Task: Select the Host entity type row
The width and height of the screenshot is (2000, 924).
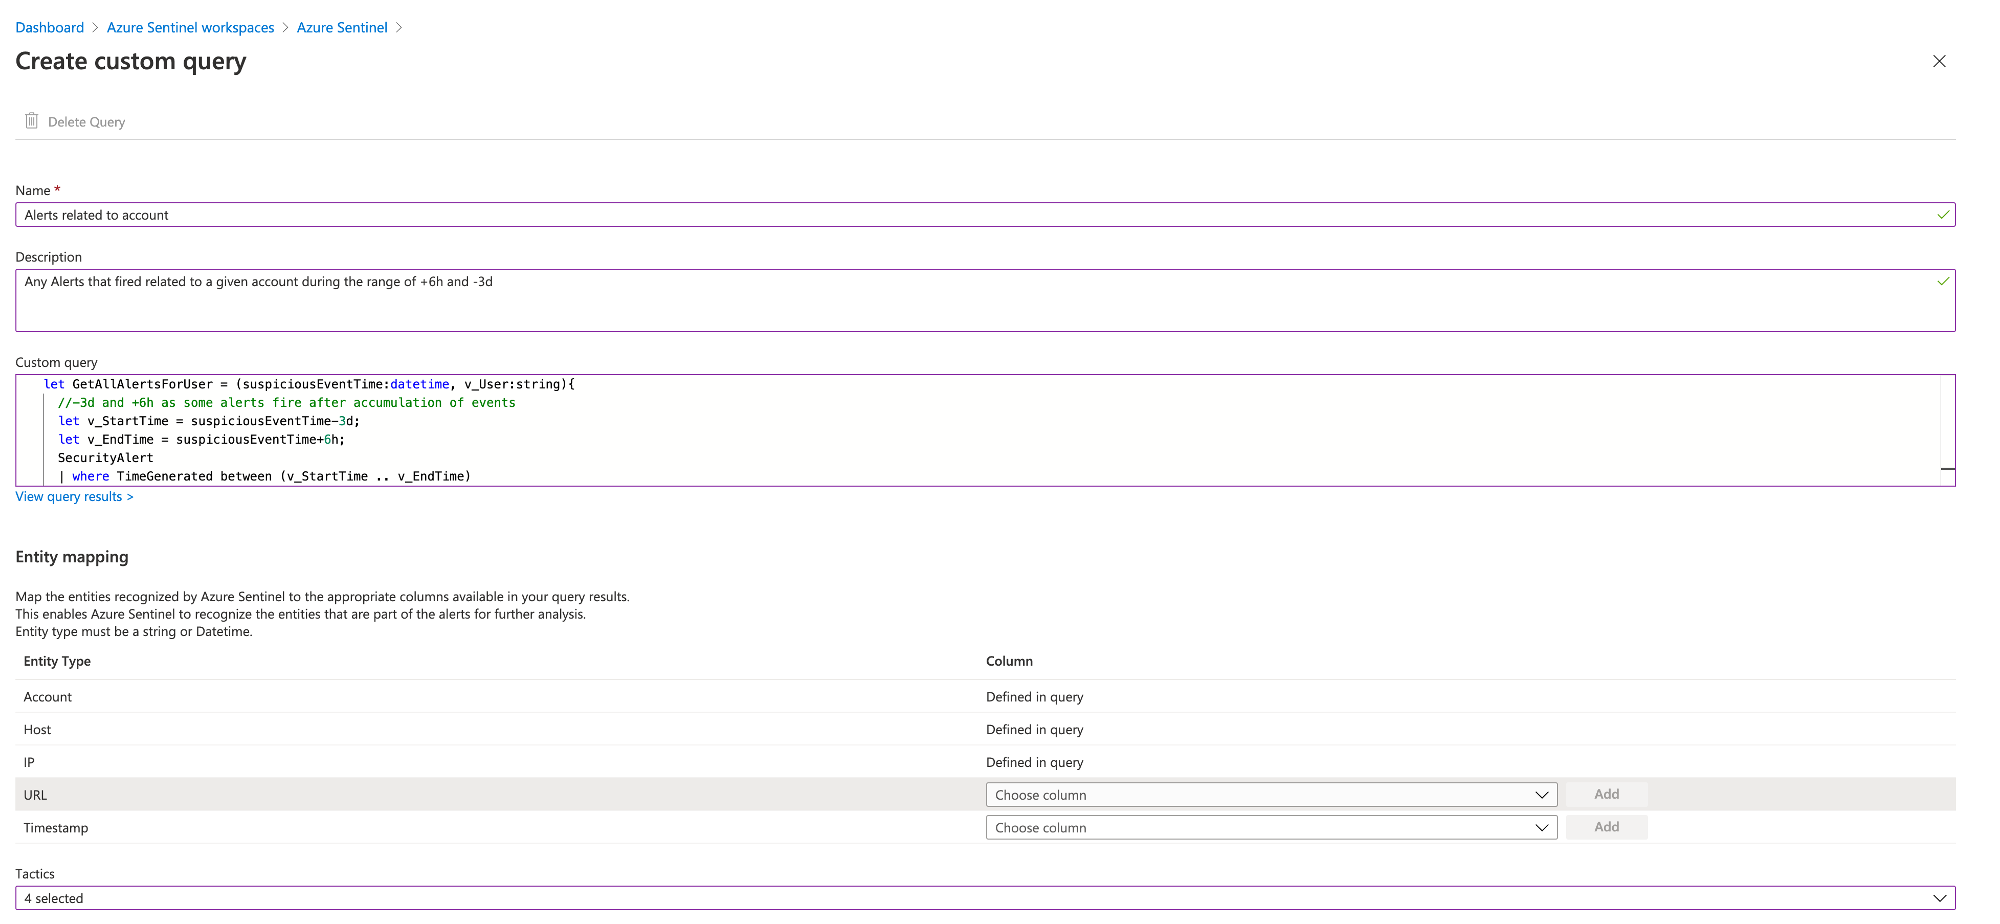Action: point(38,730)
